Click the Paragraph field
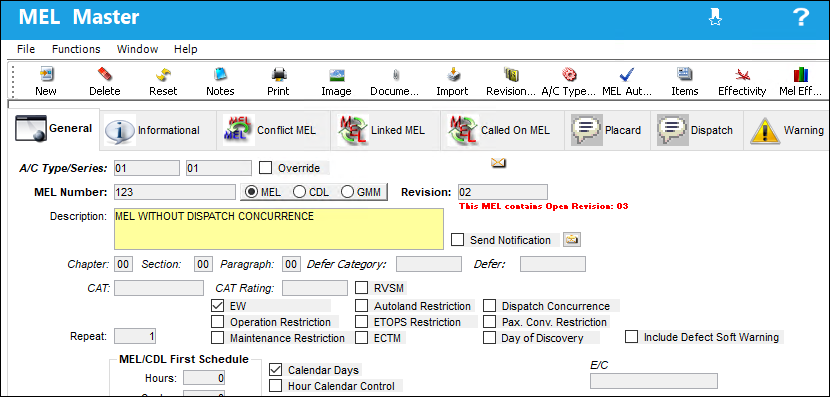 292,264
